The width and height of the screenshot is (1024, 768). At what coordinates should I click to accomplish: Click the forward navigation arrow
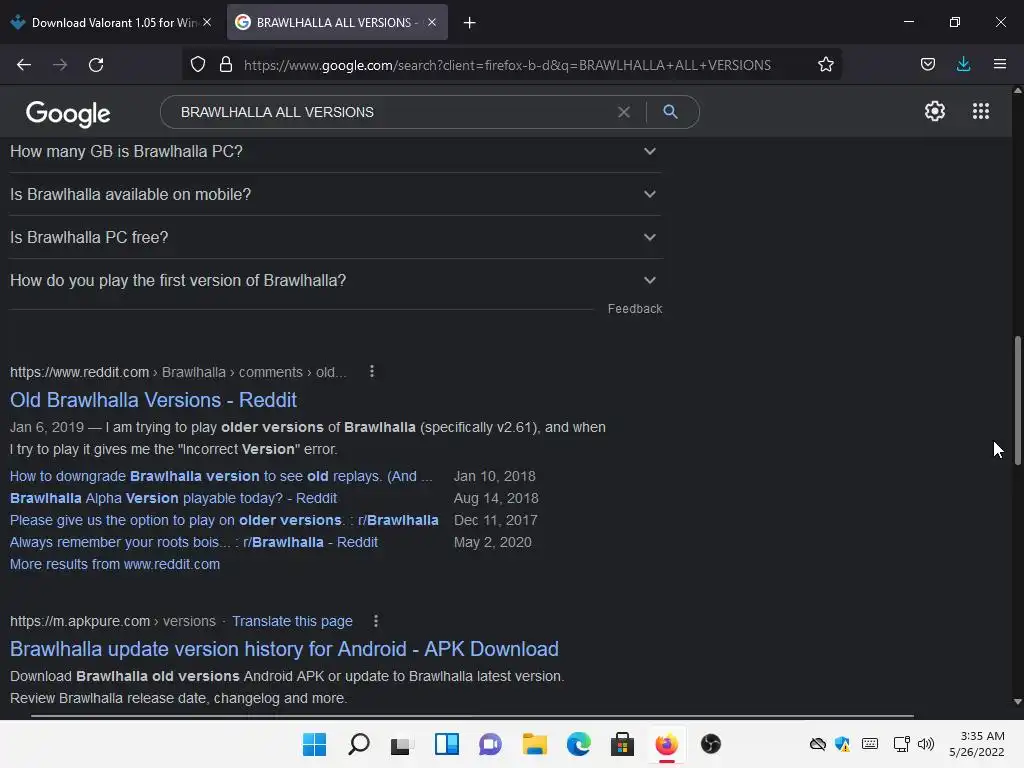[x=60, y=65]
